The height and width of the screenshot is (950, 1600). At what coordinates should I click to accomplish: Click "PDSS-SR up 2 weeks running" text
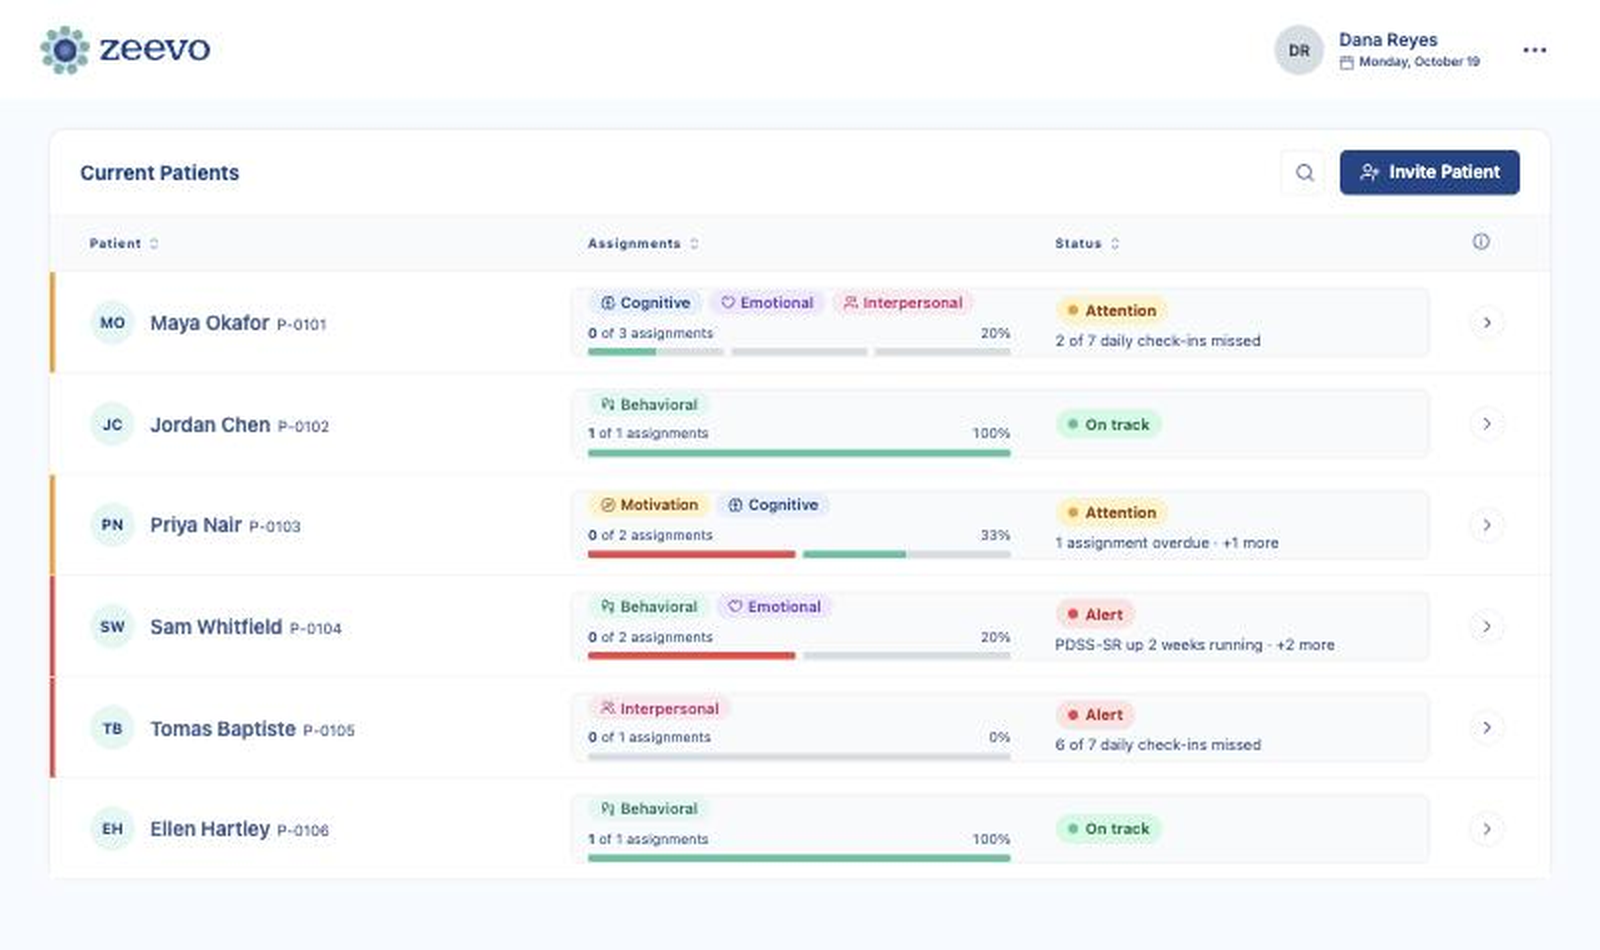tap(1159, 645)
